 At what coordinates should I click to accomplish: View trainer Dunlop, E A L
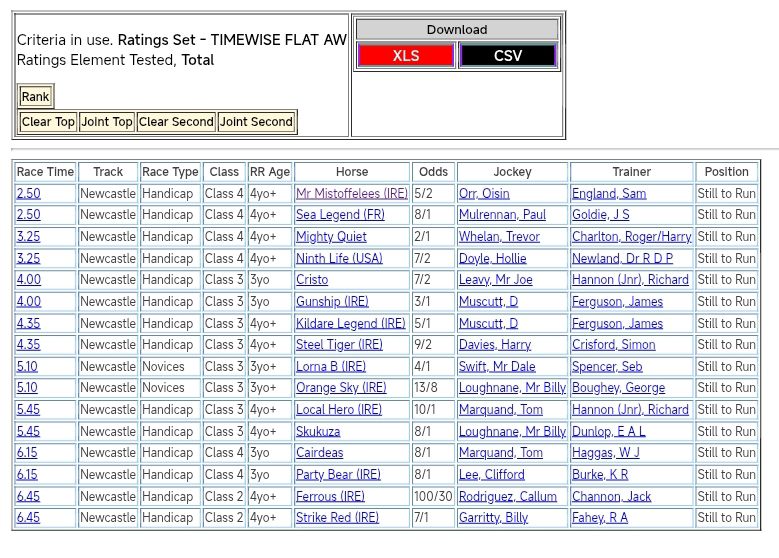click(x=608, y=432)
